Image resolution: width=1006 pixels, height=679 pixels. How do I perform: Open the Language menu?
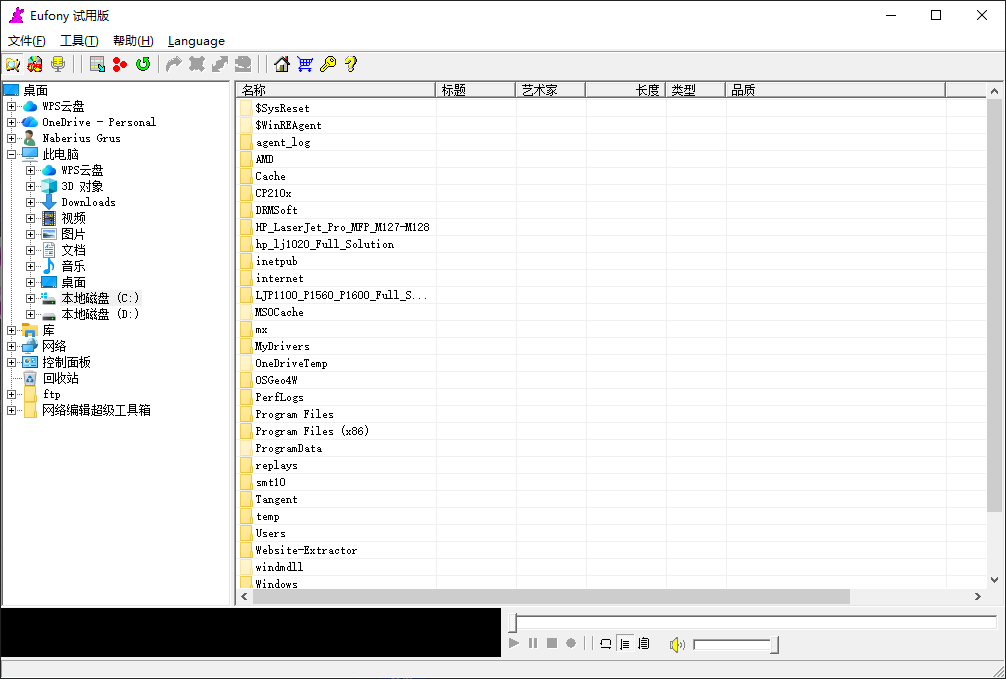pyautogui.click(x=196, y=41)
